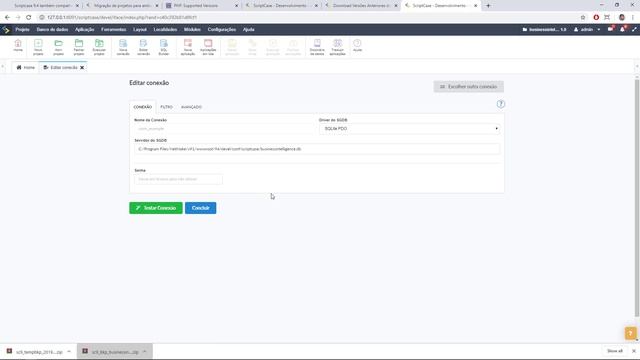Open Chrome's three-dot menu

633,18
